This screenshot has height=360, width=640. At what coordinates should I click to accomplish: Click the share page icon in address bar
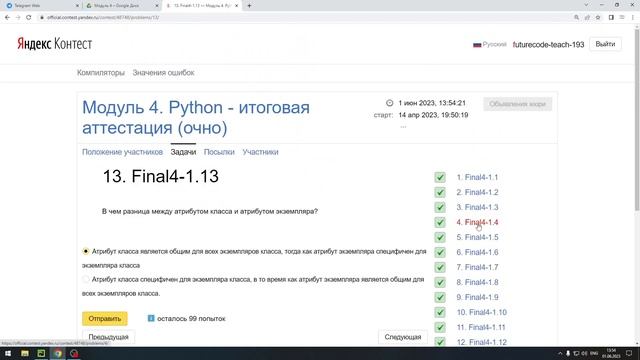(x=587, y=18)
